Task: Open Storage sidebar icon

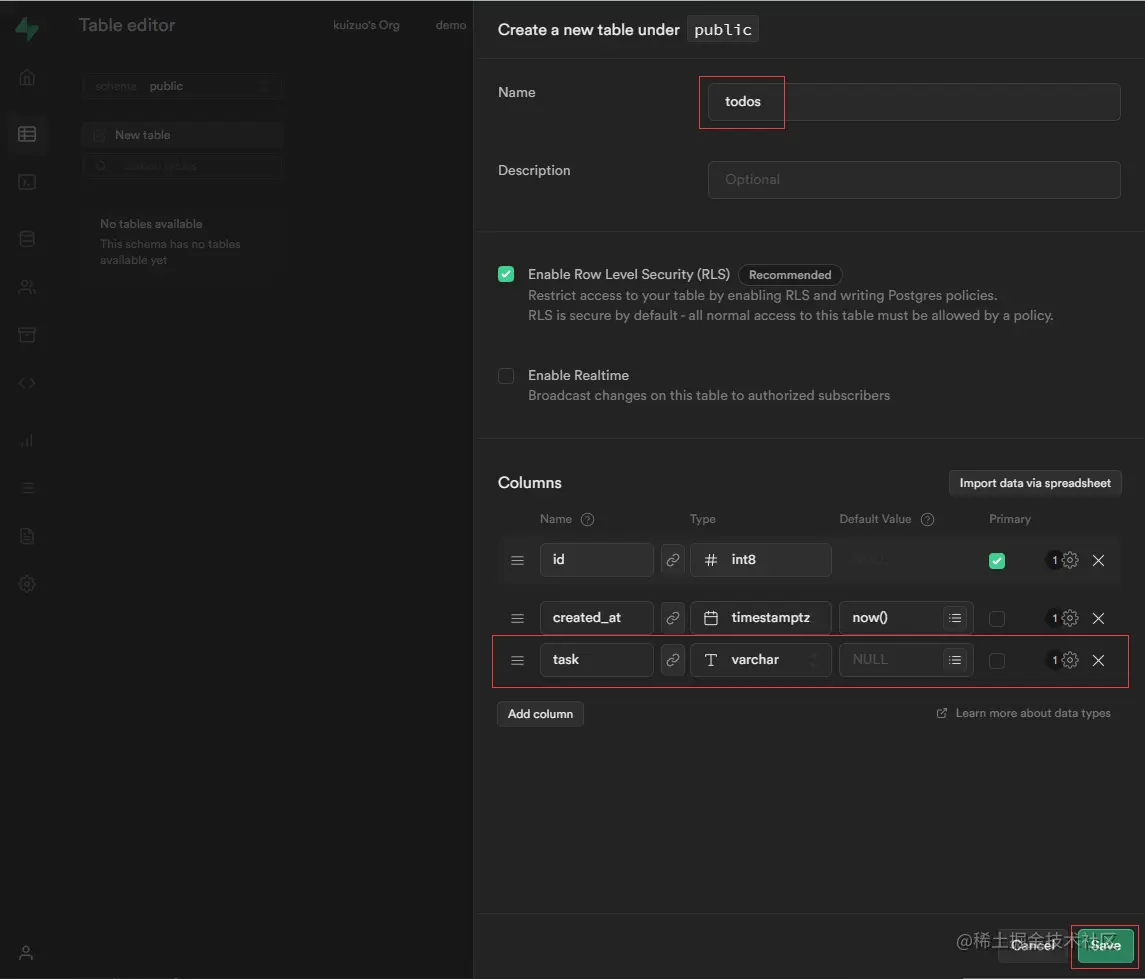Action: click(x=27, y=335)
